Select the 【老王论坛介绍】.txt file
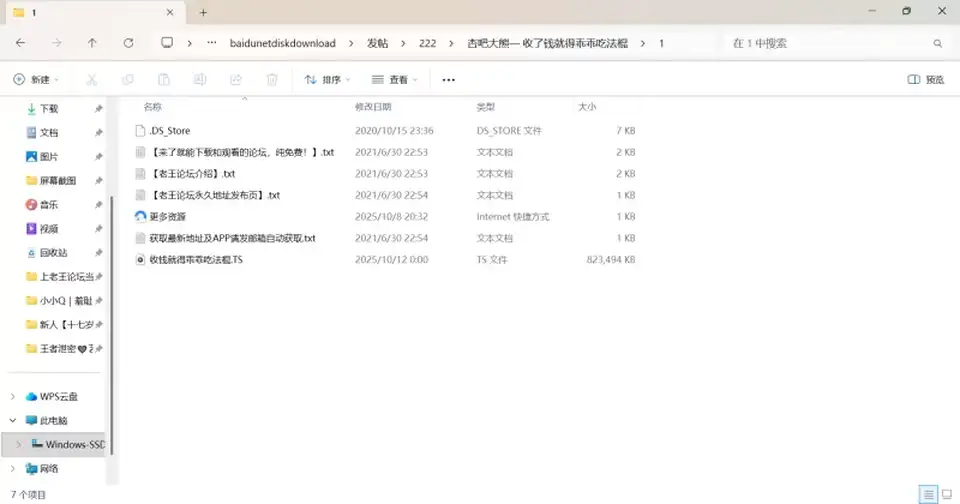This screenshot has width=960, height=504. [x=193, y=174]
